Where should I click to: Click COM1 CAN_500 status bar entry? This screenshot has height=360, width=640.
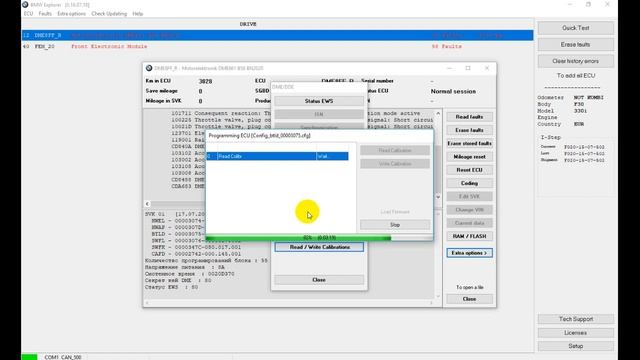click(x=63, y=357)
